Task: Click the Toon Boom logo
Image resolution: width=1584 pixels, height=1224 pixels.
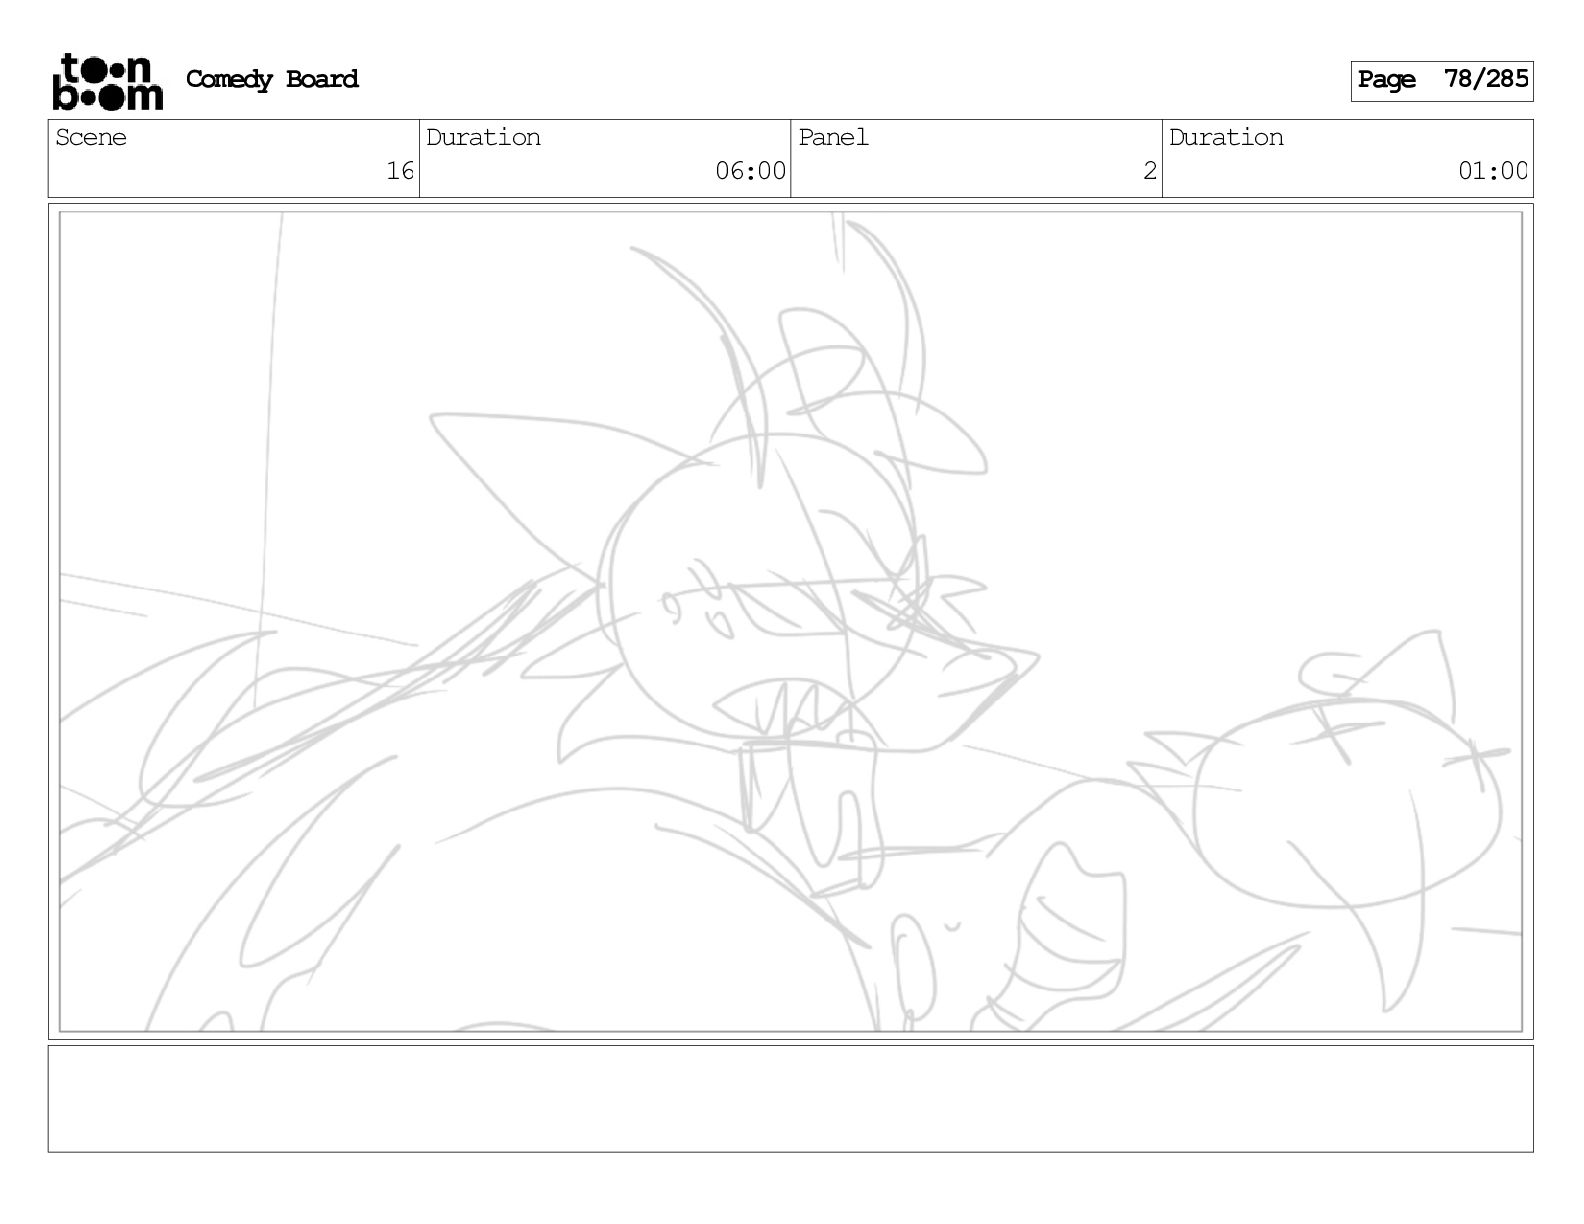Action: (107, 82)
